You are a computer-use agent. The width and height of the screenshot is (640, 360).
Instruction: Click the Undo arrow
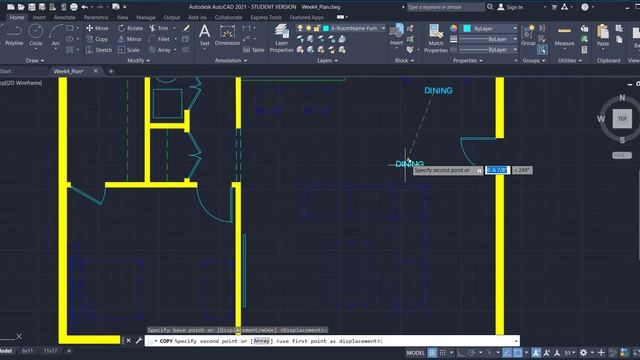tap(84, 7)
